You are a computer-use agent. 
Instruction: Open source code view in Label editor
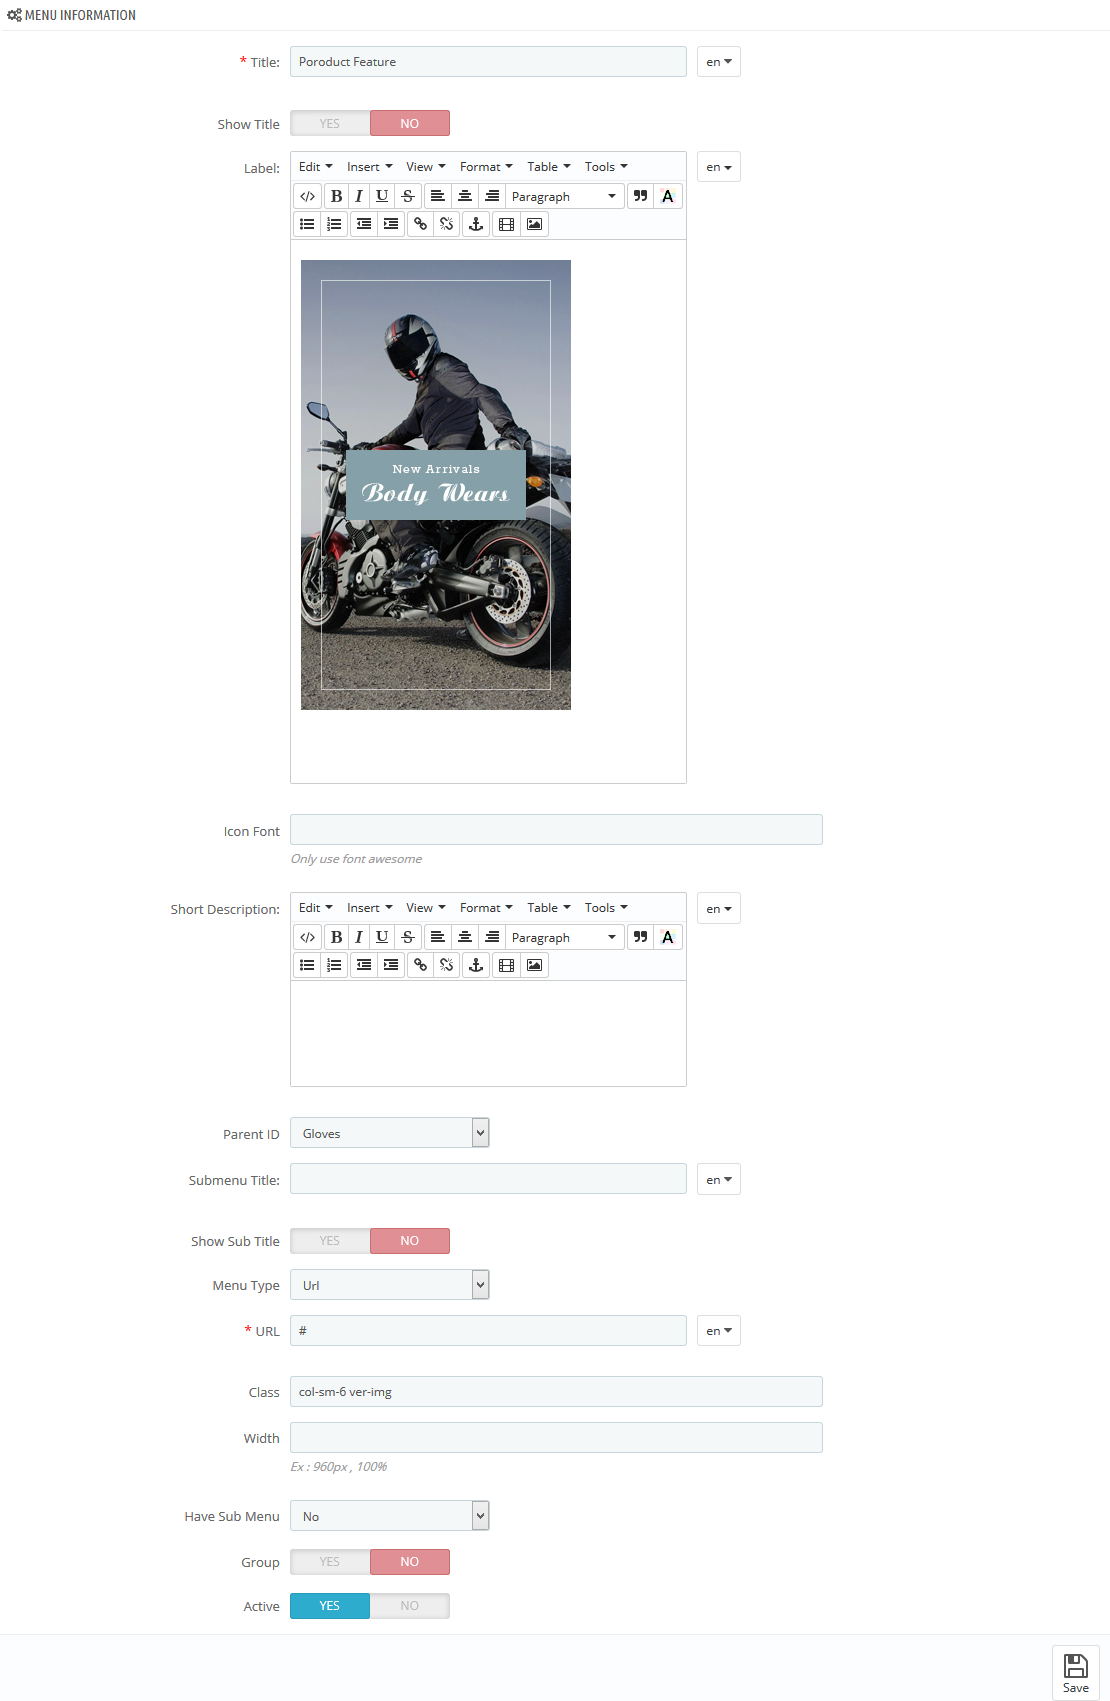[x=308, y=196]
